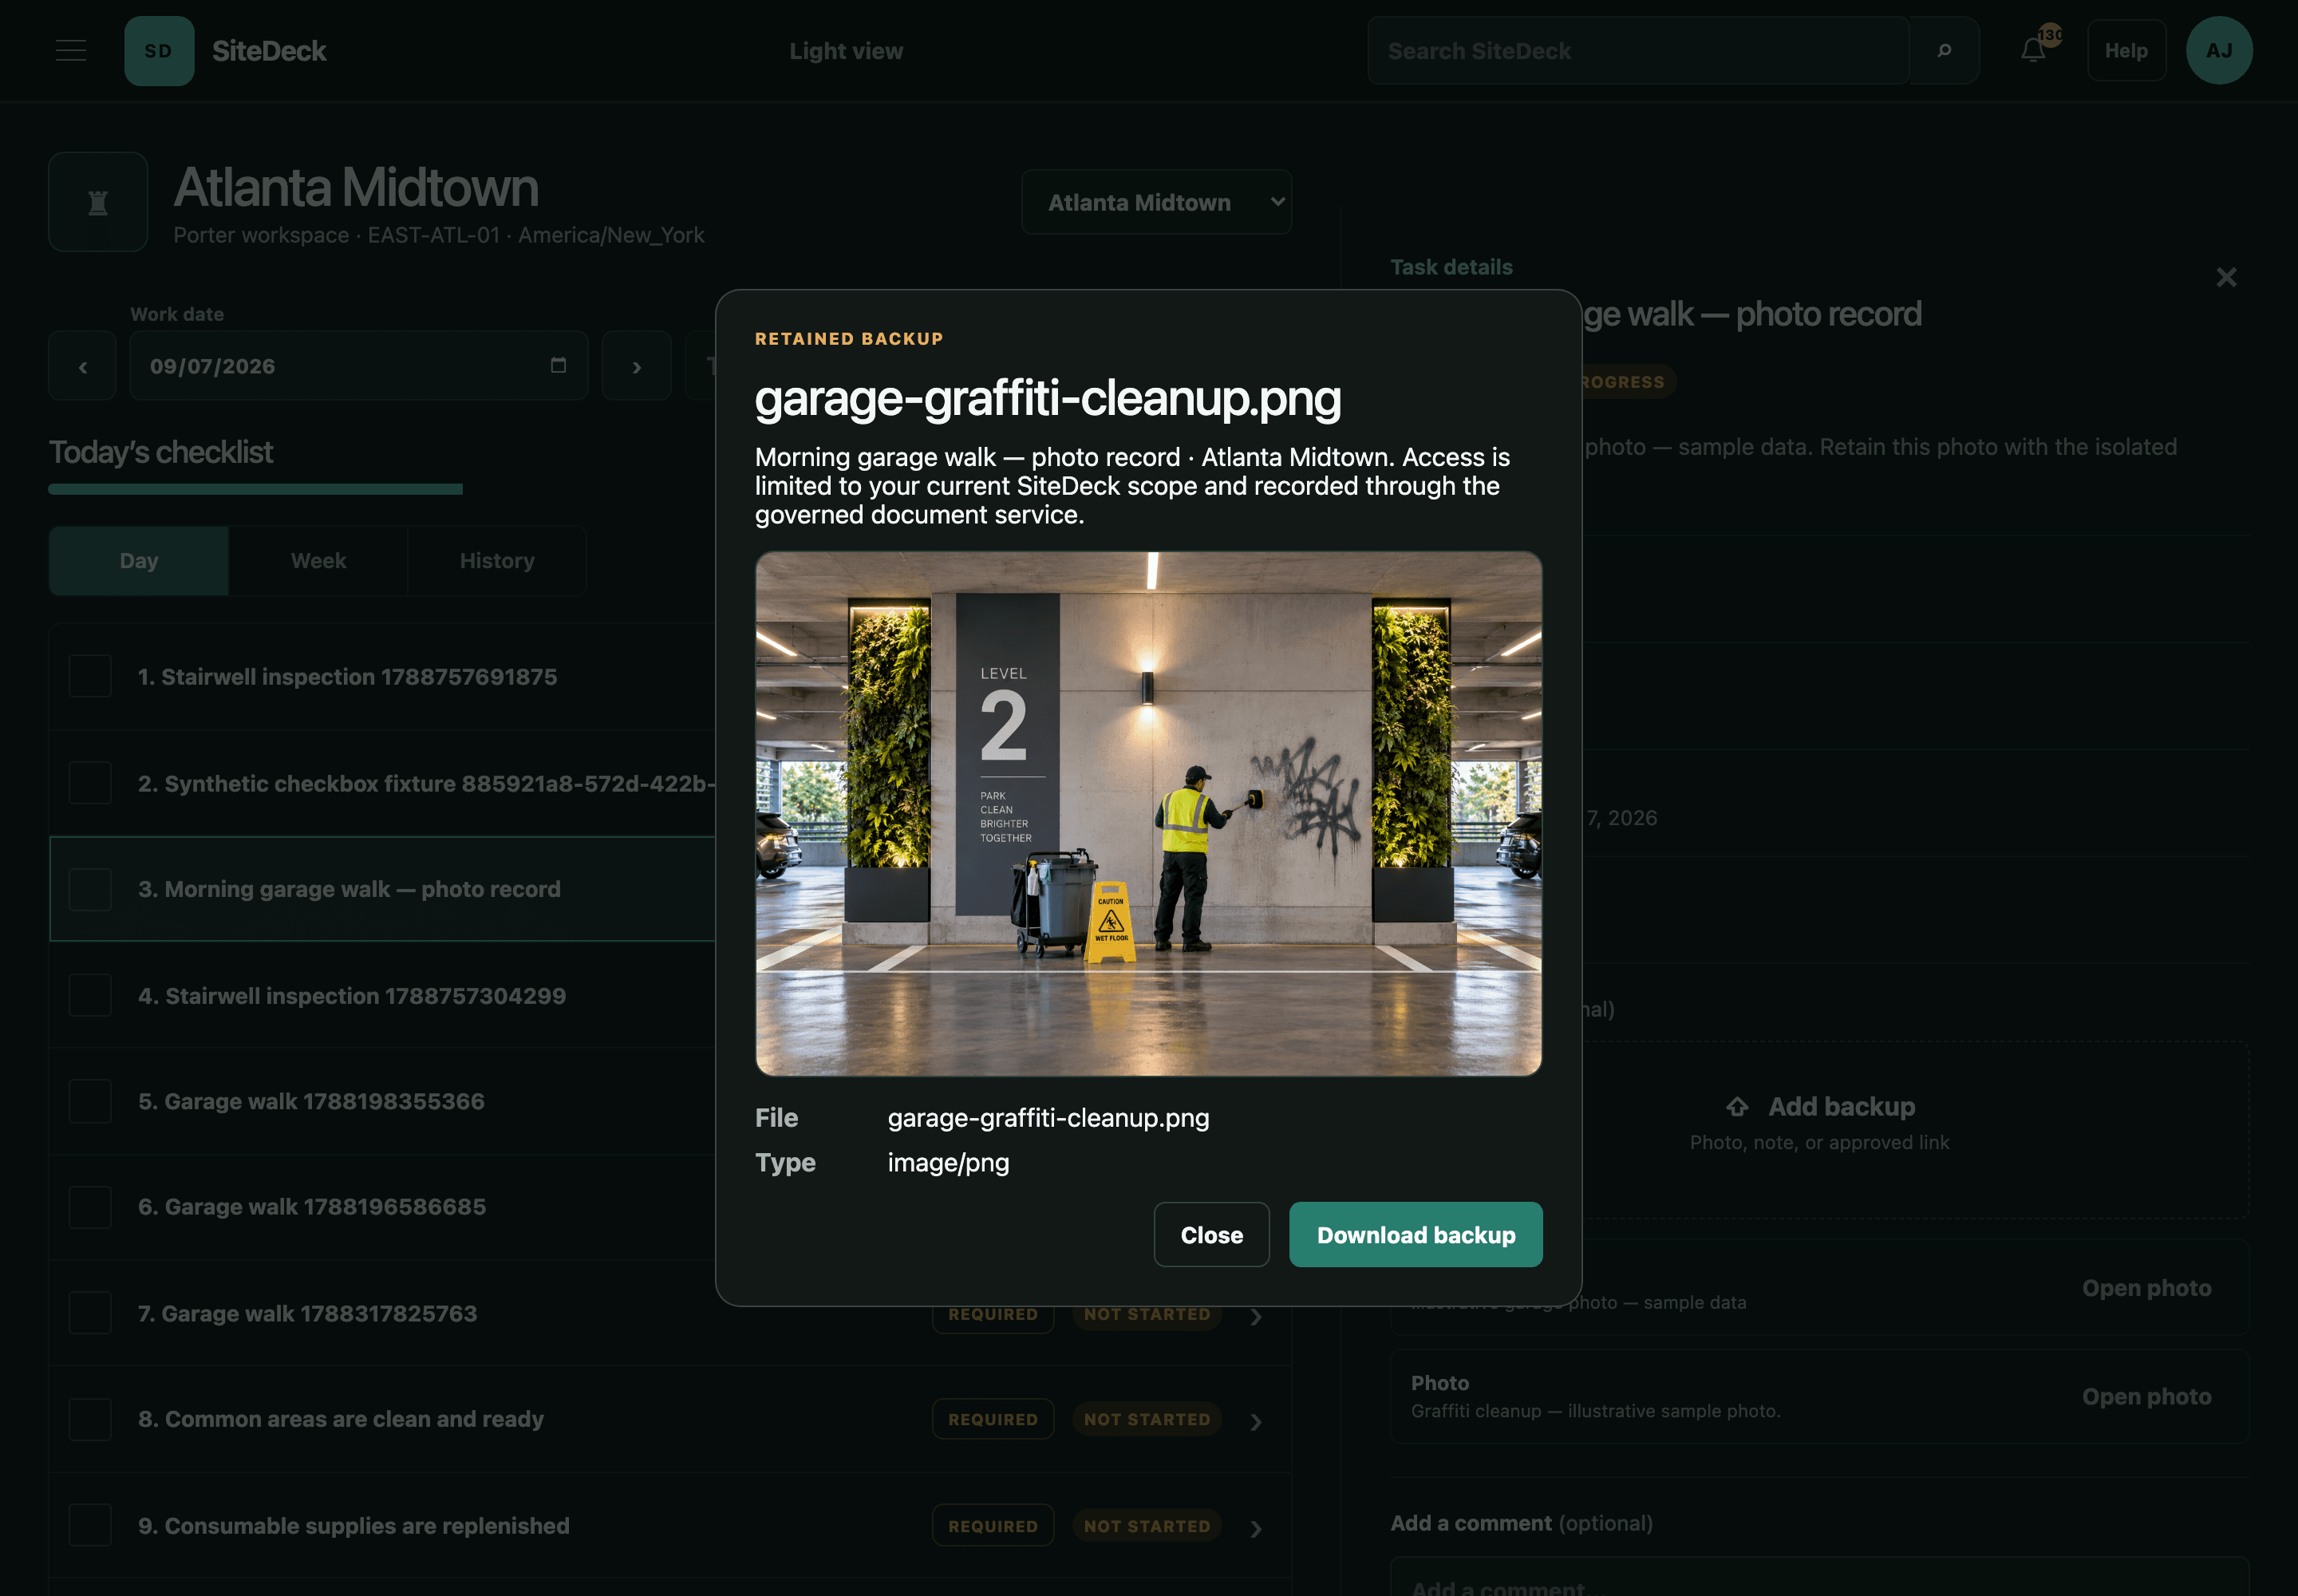Viewport: 2298px width, 1596px height.
Task: Click the search magnifier button
Action: 1944,51
